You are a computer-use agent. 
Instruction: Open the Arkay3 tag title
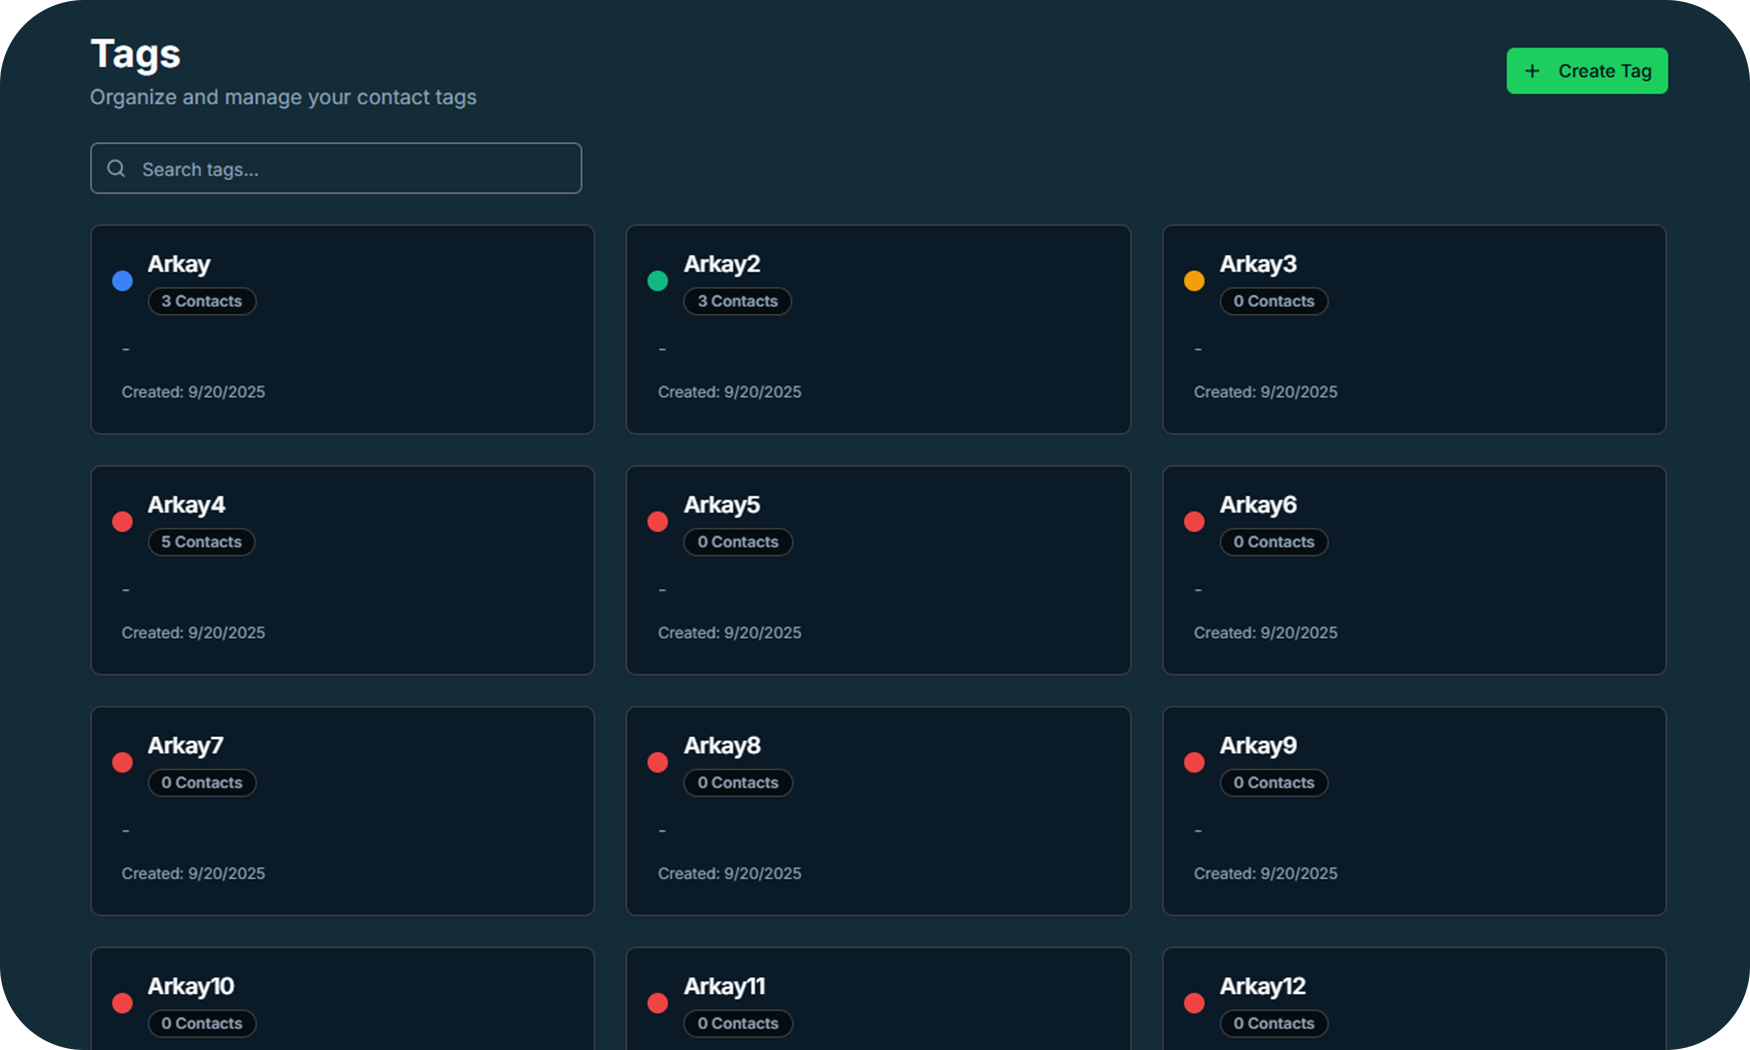1257,264
